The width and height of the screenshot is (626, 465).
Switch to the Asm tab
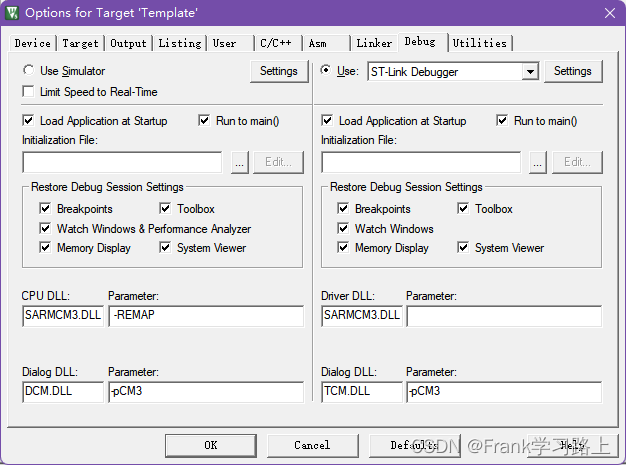point(326,43)
